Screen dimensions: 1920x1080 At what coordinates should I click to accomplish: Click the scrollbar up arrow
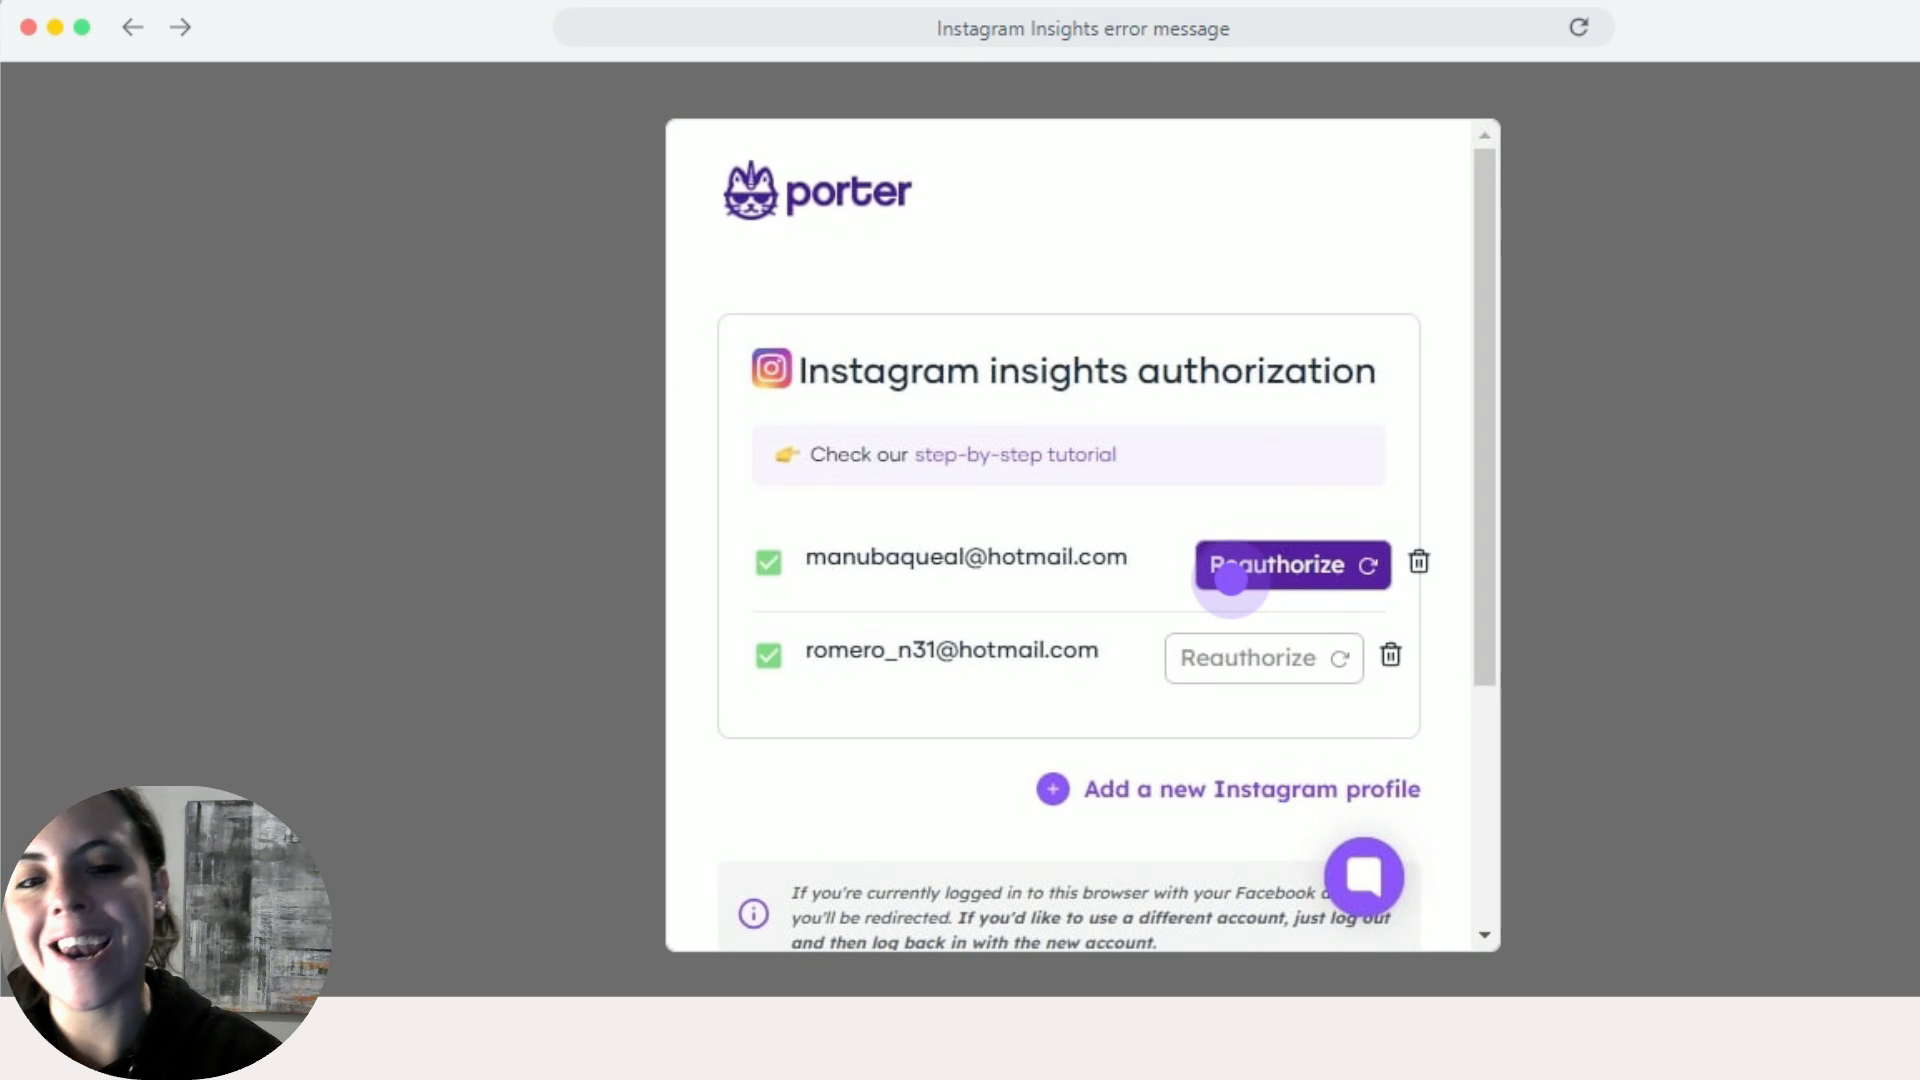(1484, 135)
